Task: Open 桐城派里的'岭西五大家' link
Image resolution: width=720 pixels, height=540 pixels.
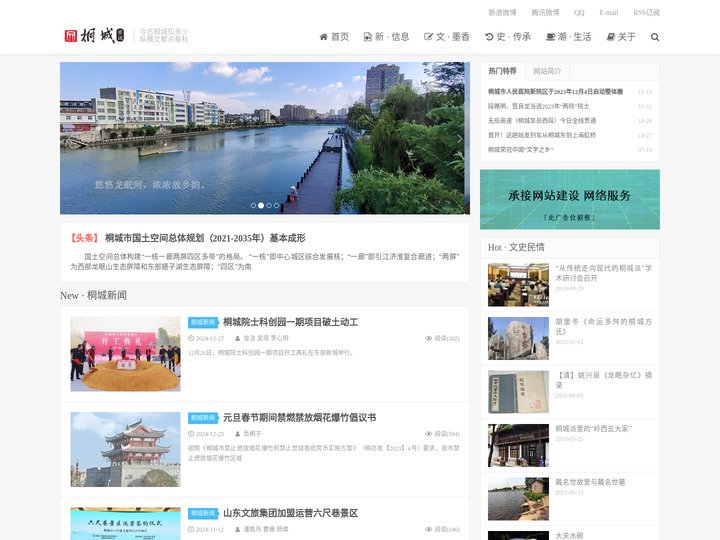Action: [593, 428]
